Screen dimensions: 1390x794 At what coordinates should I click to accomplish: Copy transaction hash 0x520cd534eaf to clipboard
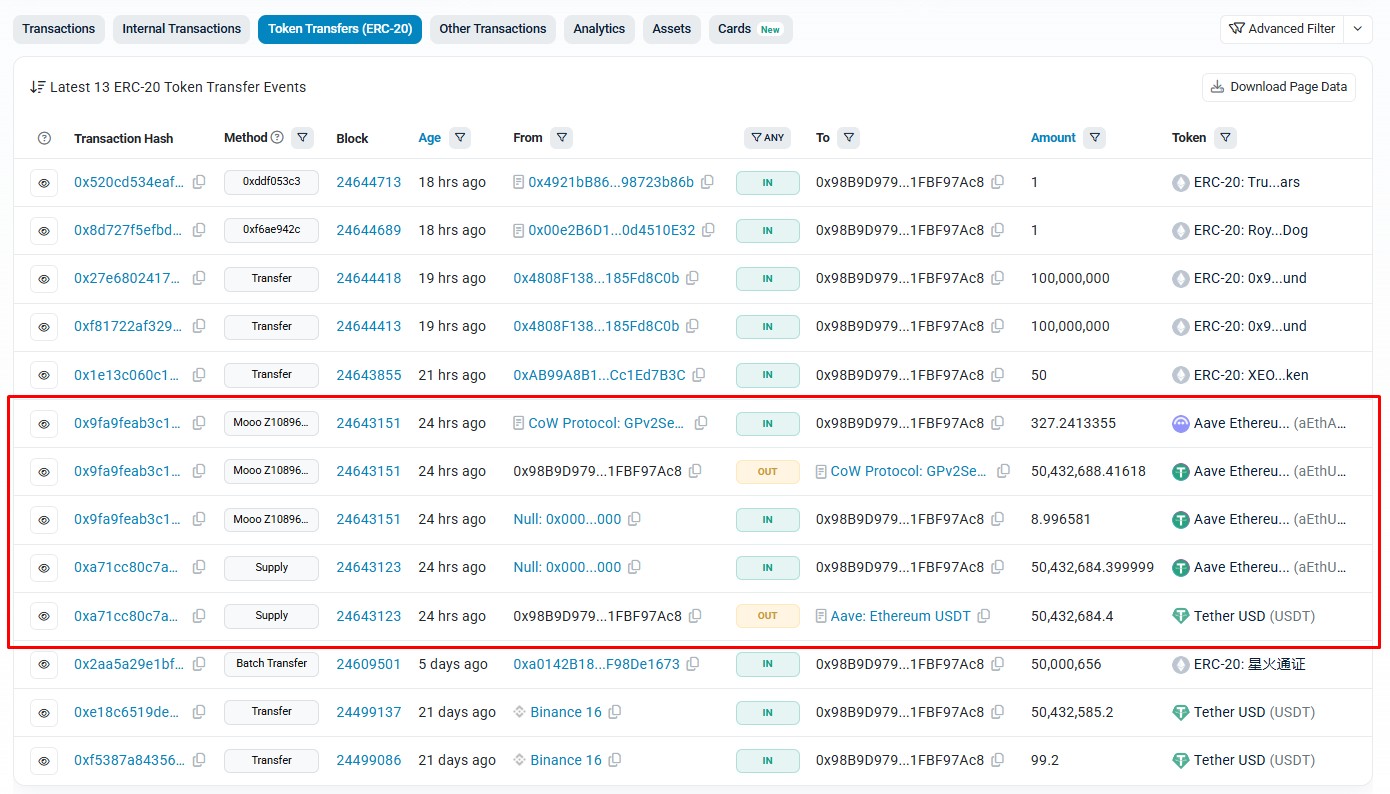tap(199, 182)
